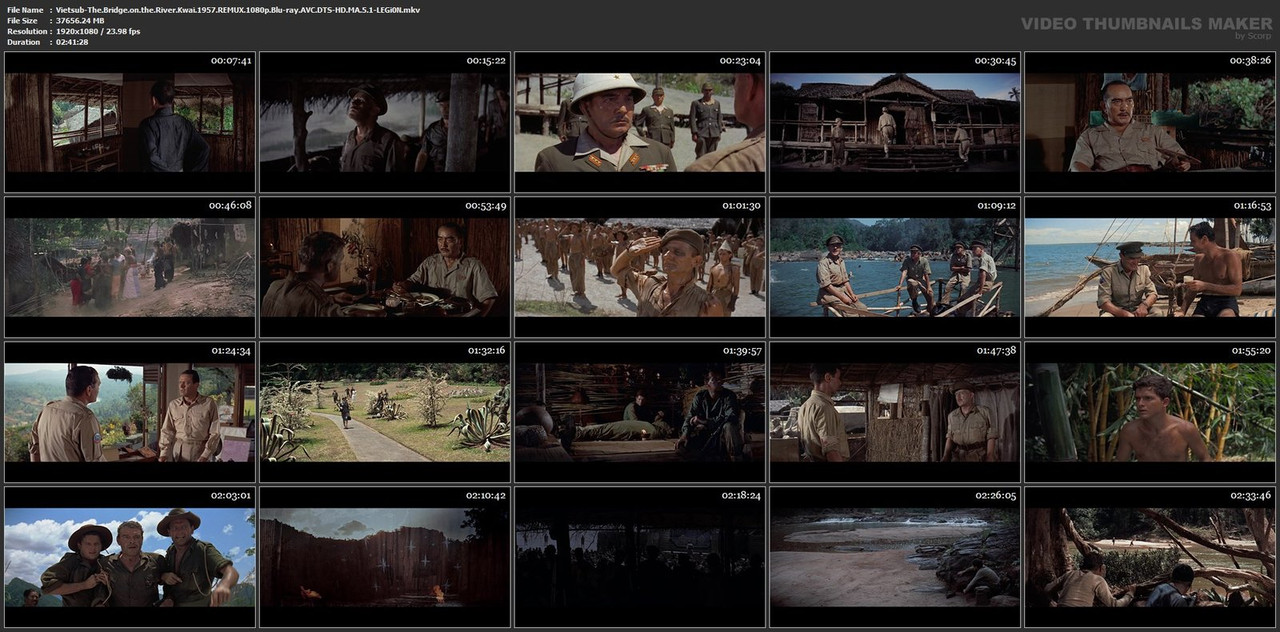Click the "Resolution" header label
The height and width of the screenshot is (632, 1280).
26,31
